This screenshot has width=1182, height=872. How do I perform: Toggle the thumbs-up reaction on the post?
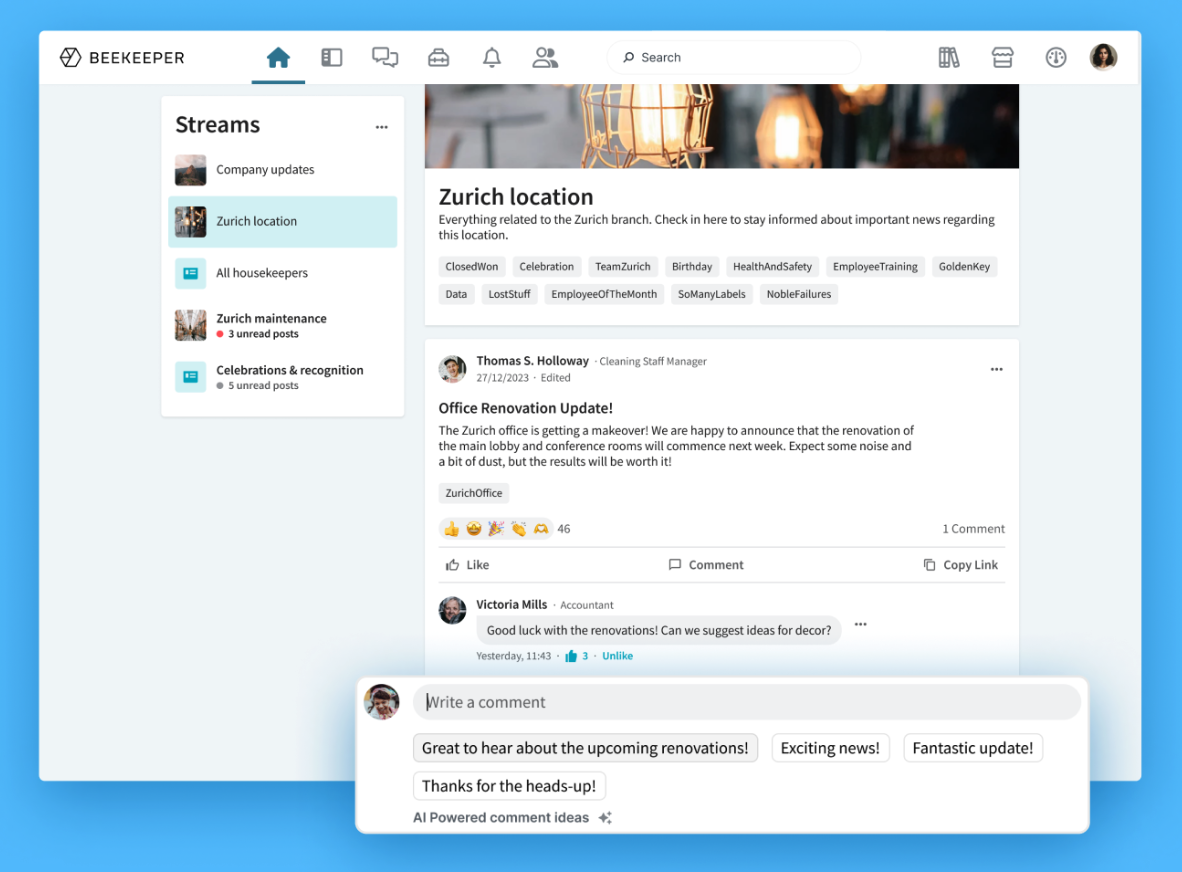451,528
